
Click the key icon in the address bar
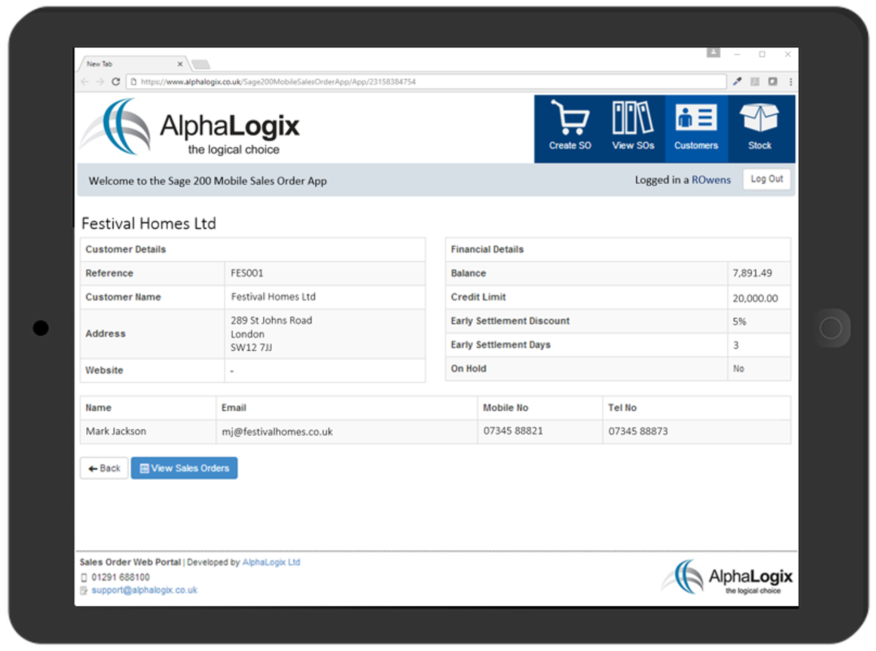(x=737, y=82)
